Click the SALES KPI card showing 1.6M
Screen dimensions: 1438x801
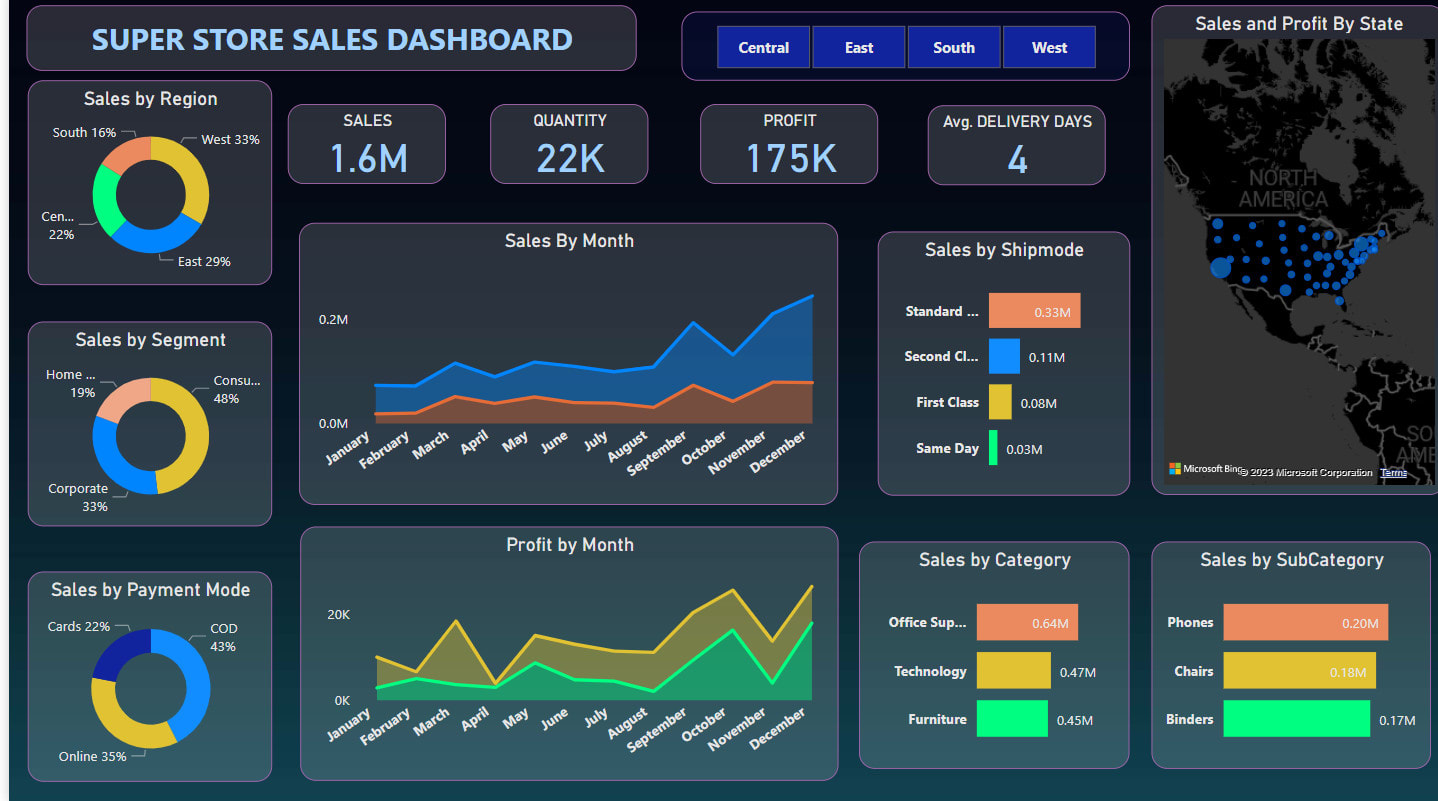(366, 143)
